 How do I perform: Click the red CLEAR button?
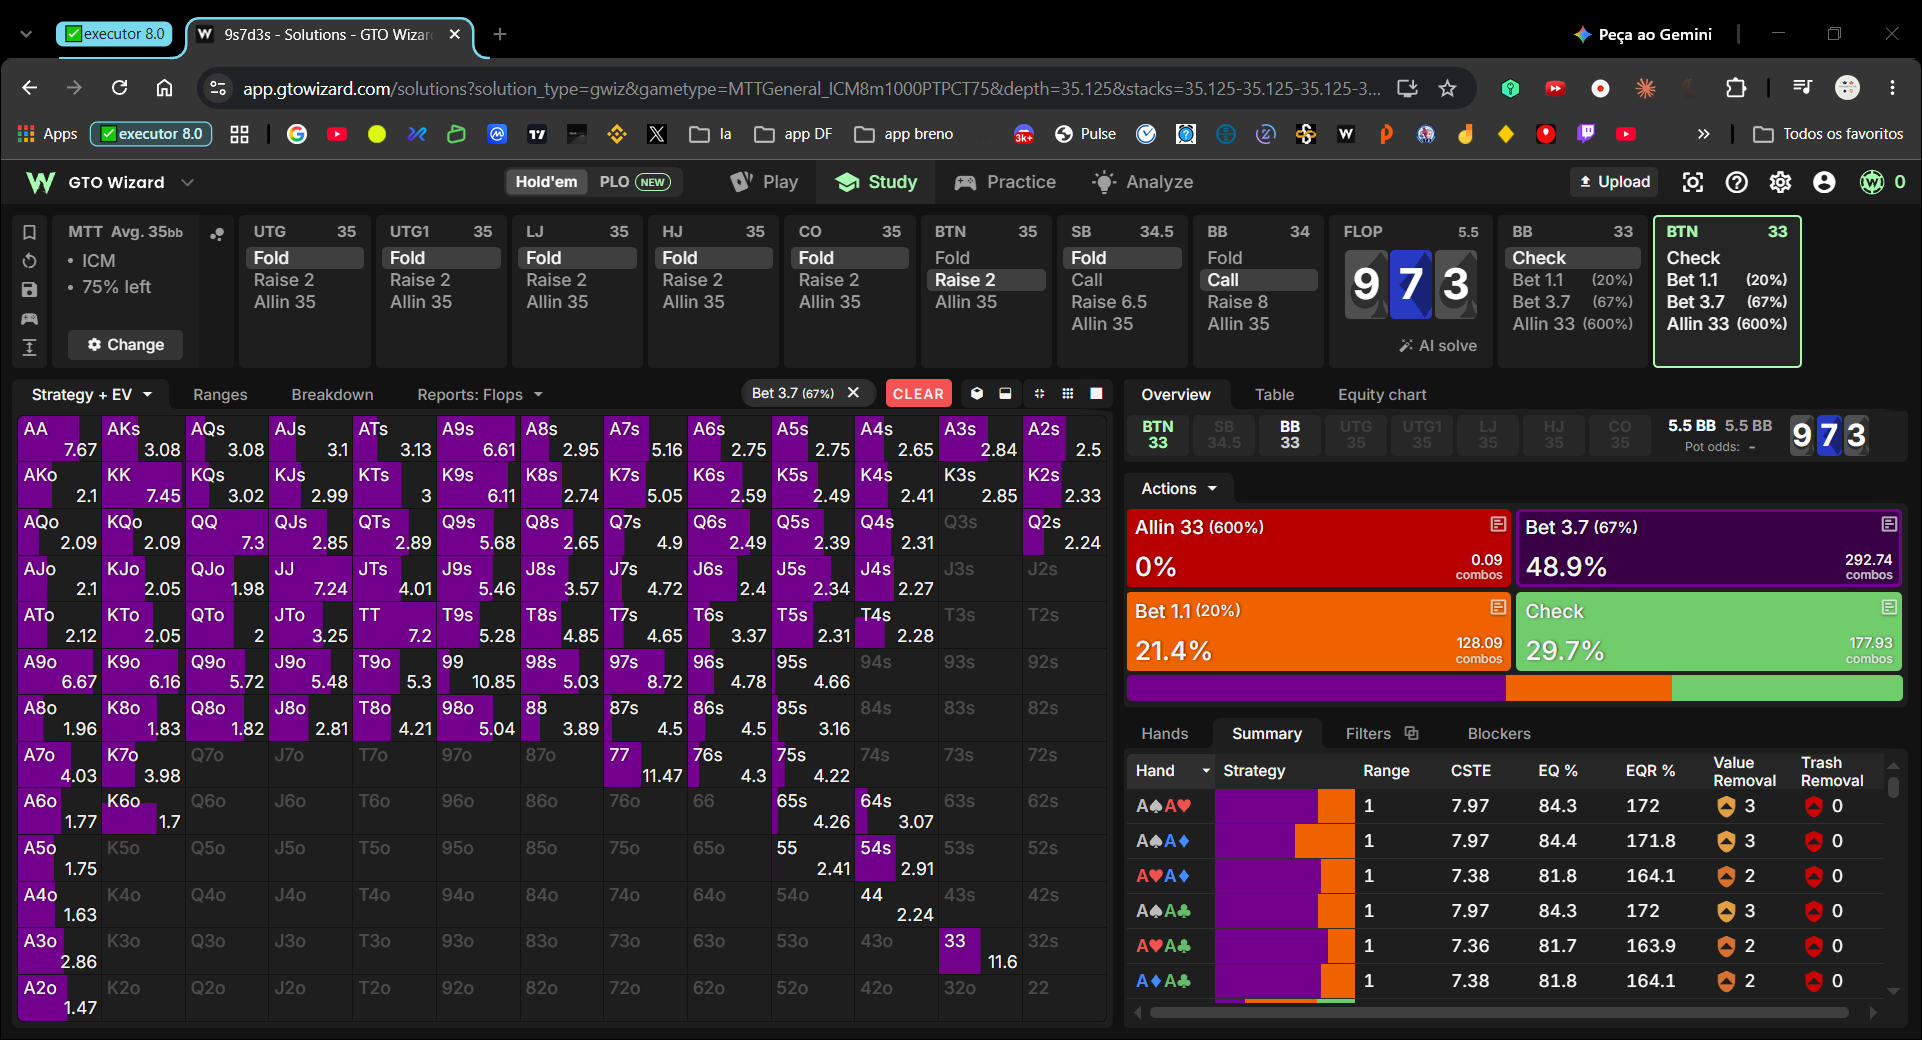coord(918,394)
